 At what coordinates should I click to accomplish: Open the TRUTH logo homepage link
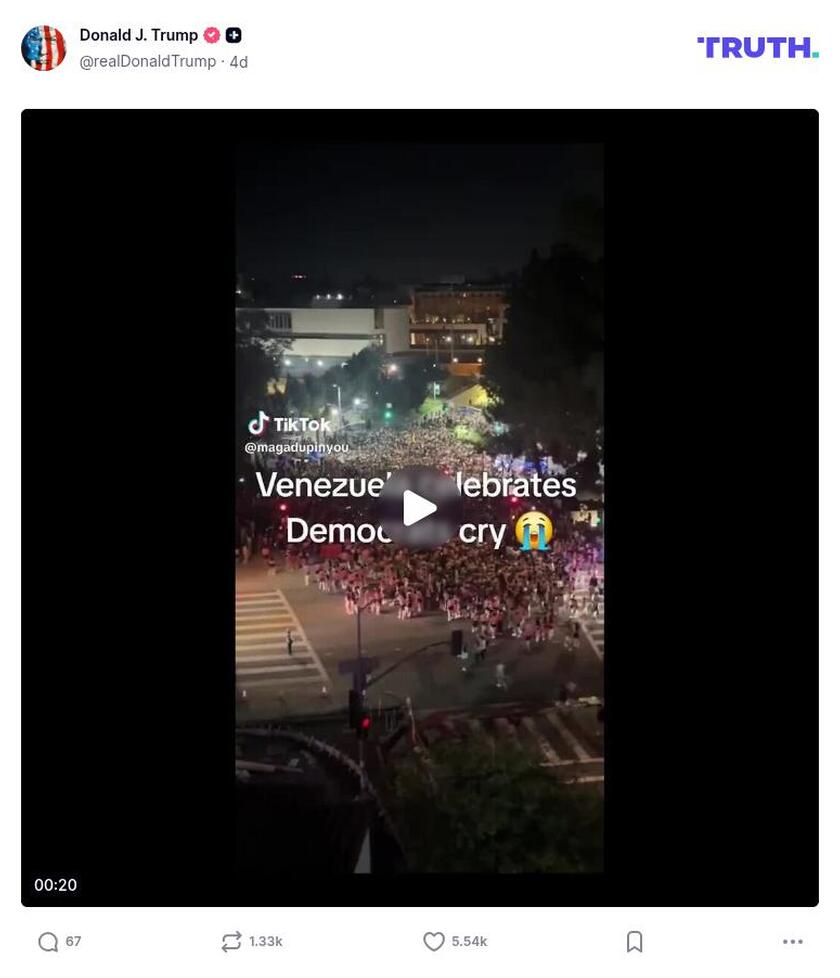click(x=758, y=48)
